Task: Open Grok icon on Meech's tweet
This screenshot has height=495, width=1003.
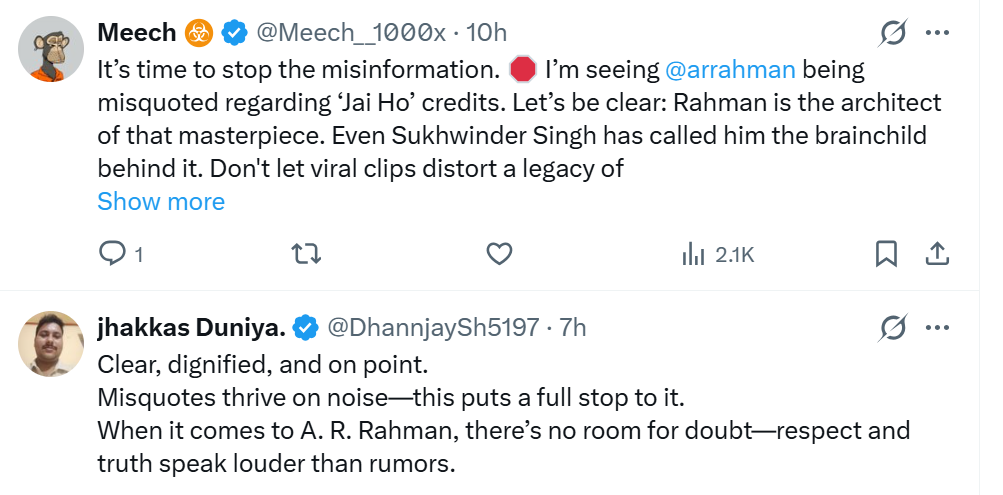Action: (893, 34)
